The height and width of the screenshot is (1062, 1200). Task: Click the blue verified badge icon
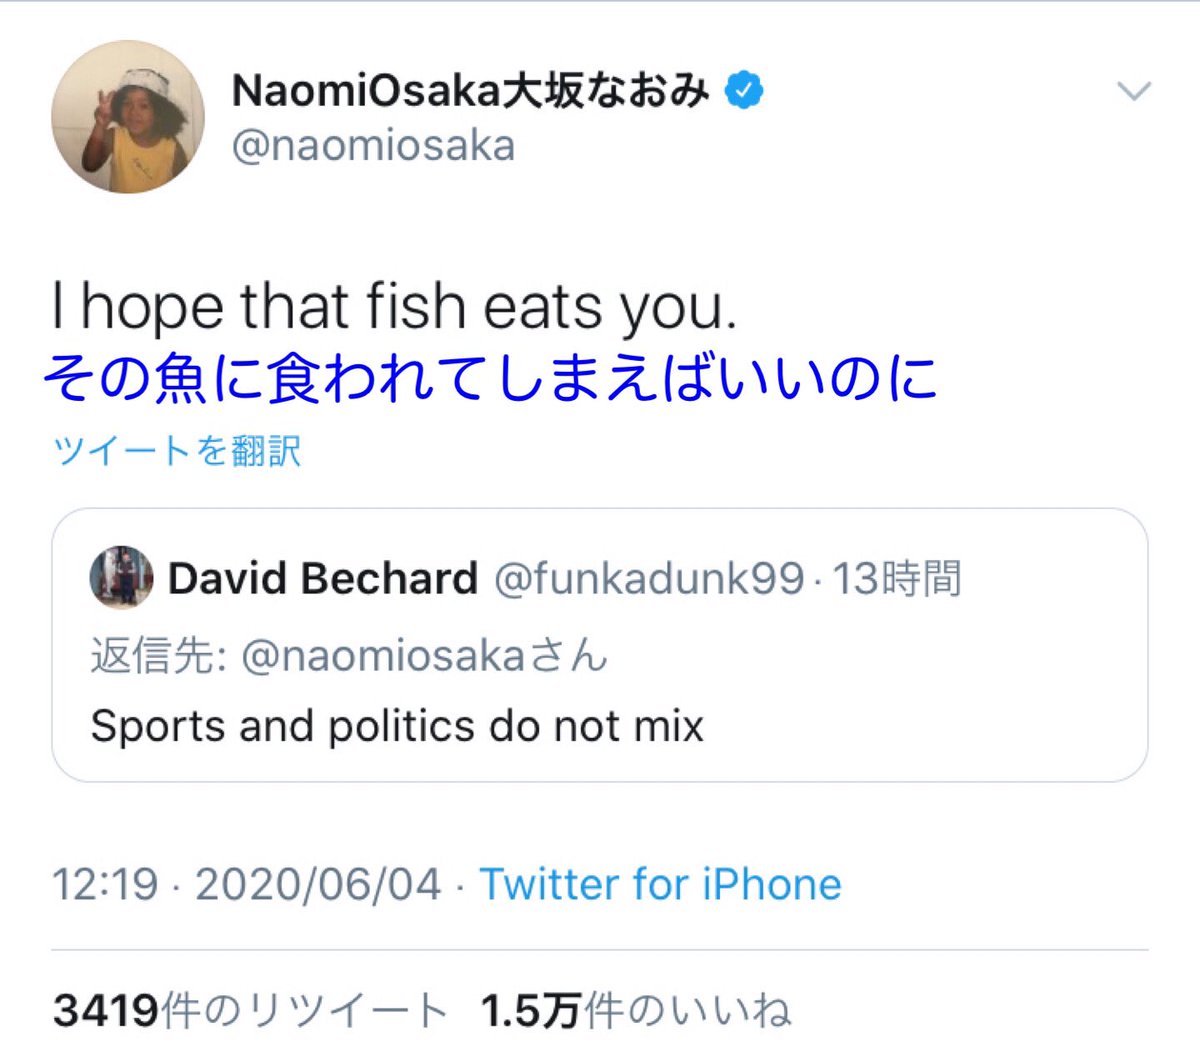point(743,91)
